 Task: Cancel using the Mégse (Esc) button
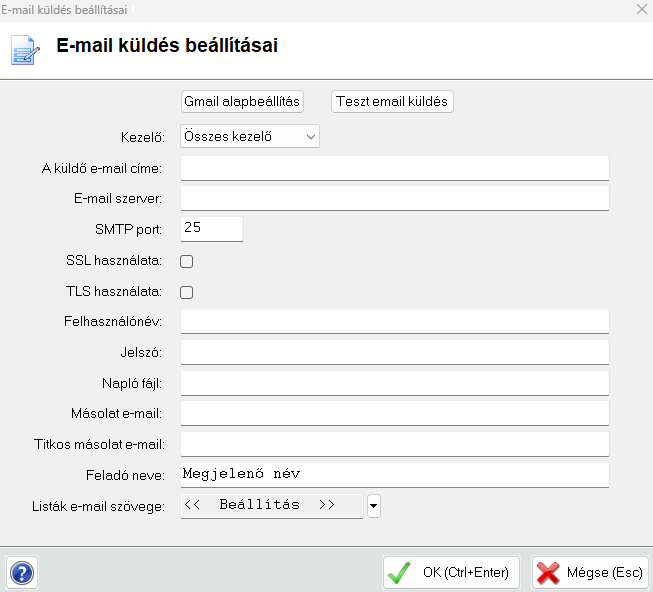pos(590,573)
